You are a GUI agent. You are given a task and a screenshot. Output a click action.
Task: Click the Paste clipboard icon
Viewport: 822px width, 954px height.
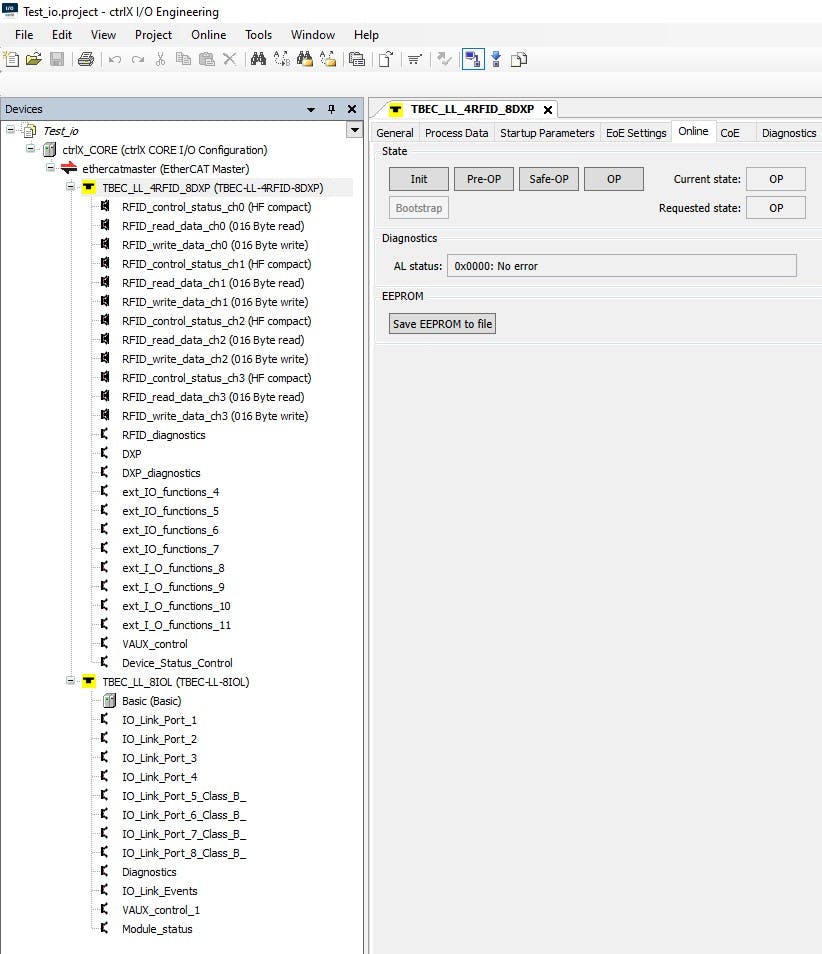(x=207, y=59)
